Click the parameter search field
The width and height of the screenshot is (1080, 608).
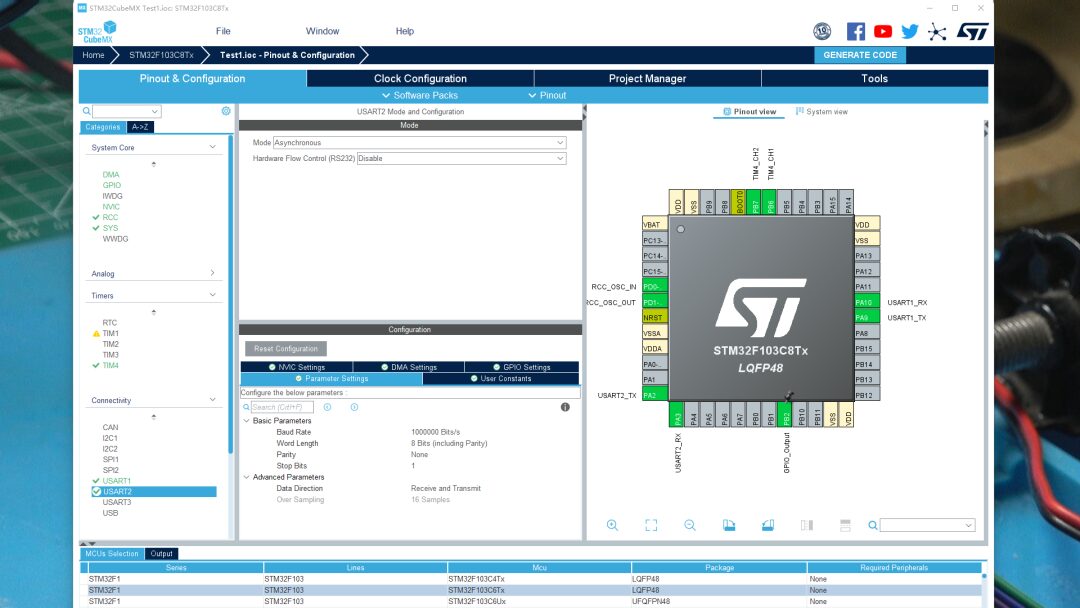click(281, 407)
